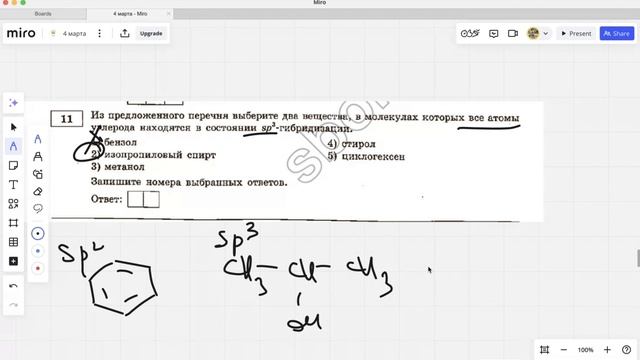Open the comments panel icon
This screenshot has width=640, height=360.
click(x=493, y=33)
